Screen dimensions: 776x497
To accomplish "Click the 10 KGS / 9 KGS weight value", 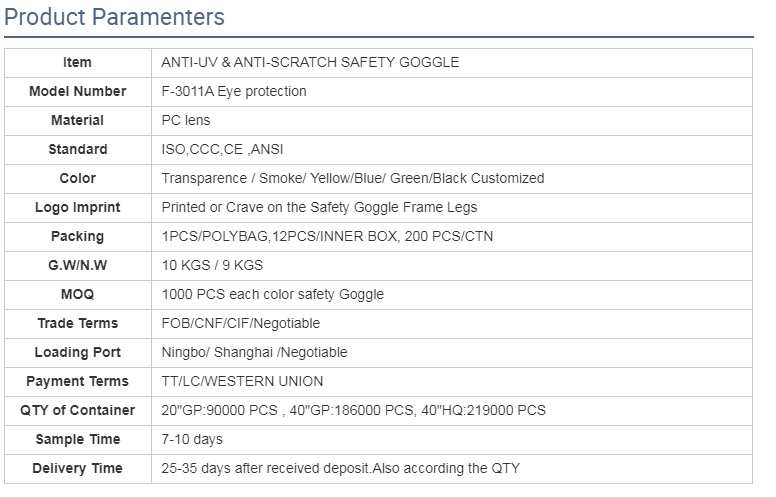I will pyautogui.click(x=212, y=265).
